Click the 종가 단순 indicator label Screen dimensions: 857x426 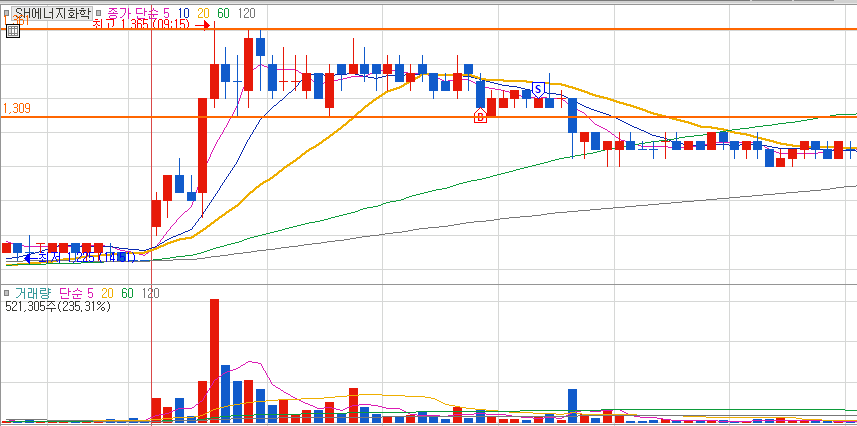[135, 13]
